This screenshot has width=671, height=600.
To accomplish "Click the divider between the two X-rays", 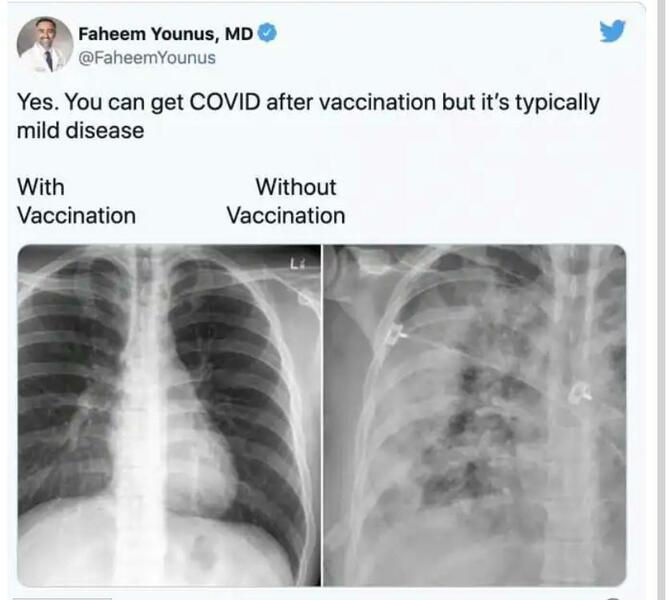I will click(322, 415).
